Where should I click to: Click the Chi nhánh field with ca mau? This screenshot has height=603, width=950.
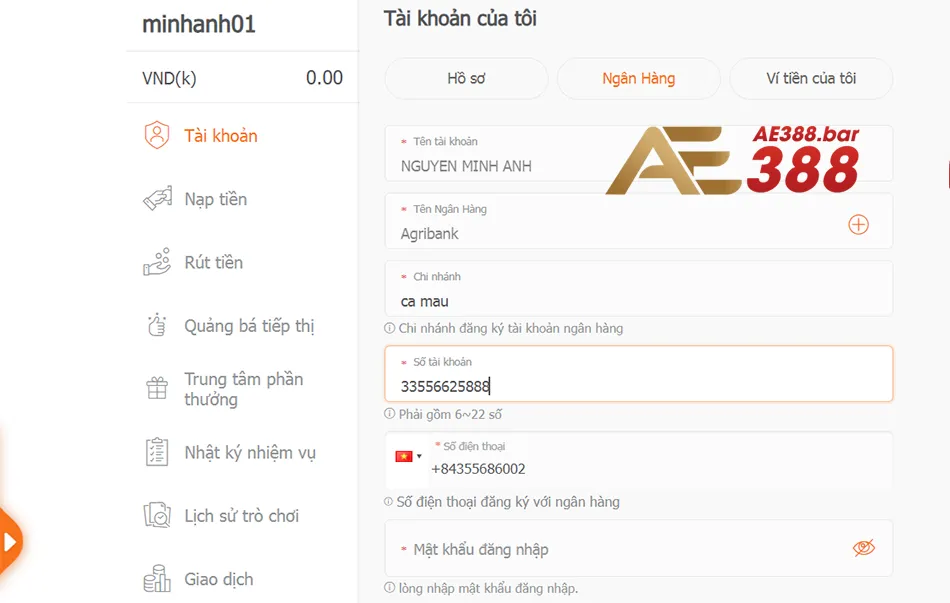[639, 288]
